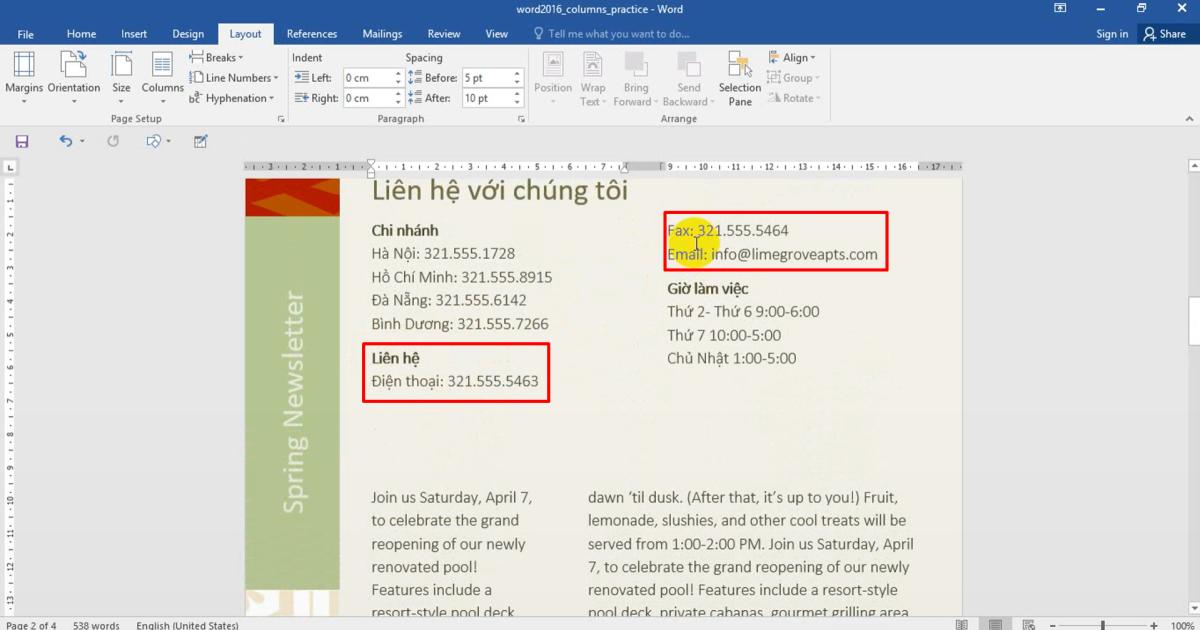
Task: Switch to the References tab
Action: [x=312, y=33]
